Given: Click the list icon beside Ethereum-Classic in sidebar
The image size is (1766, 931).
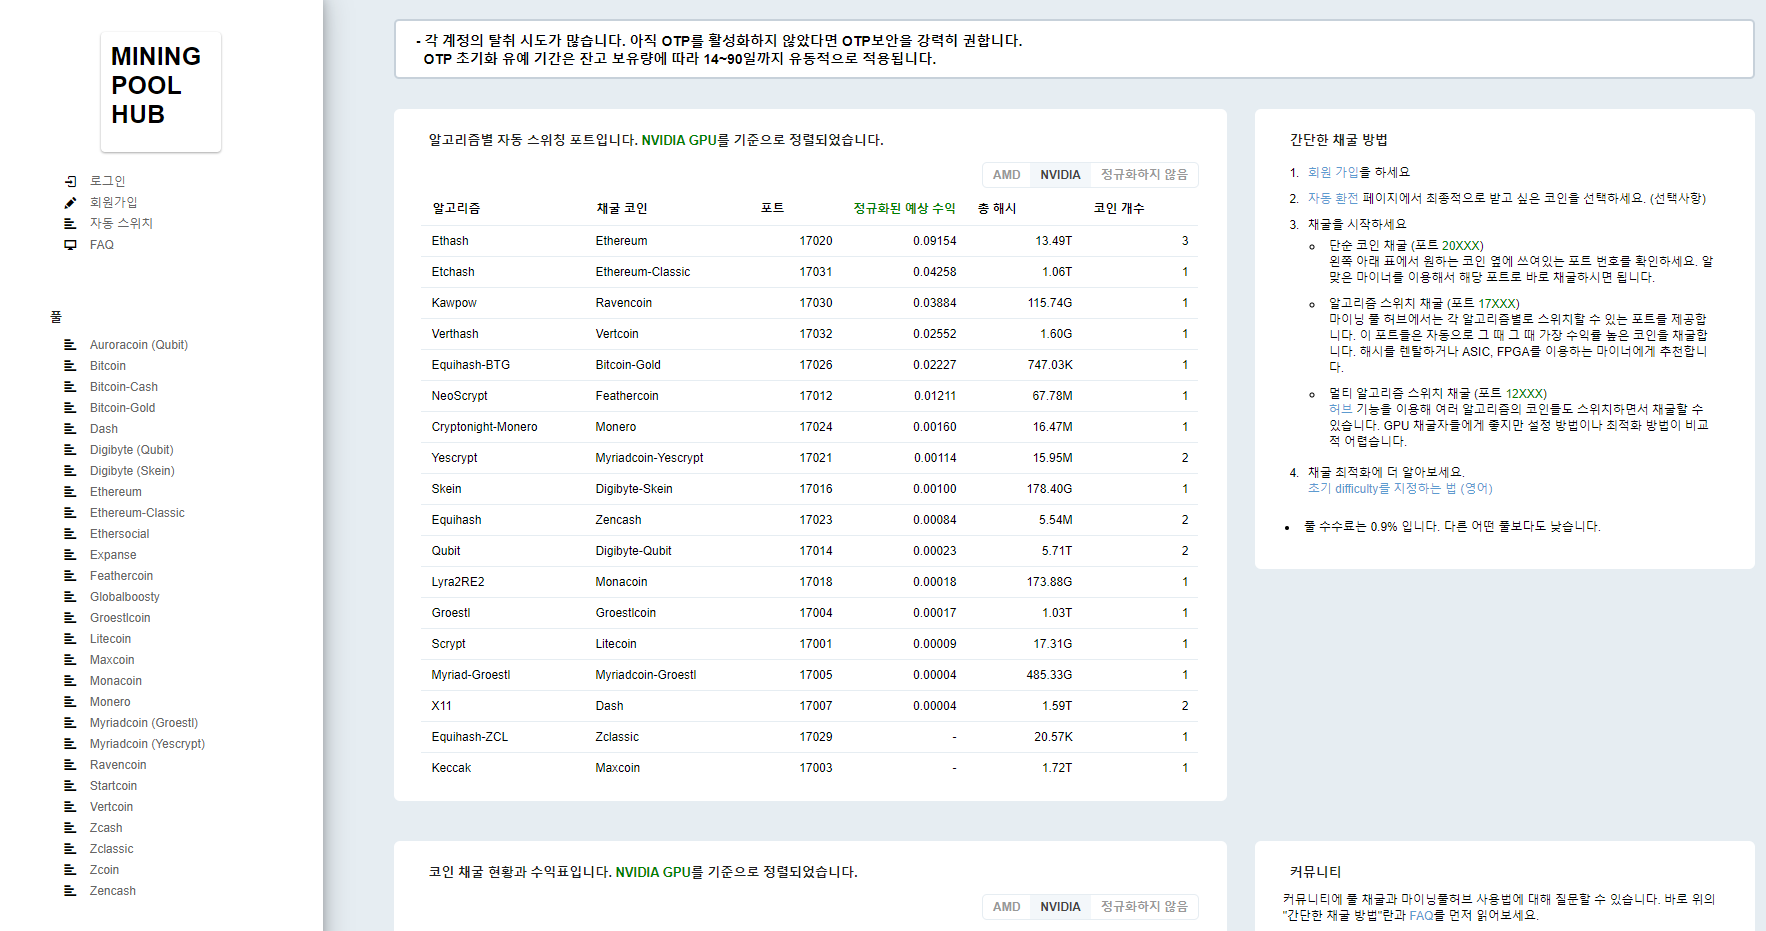Looking at the screenshot, I should click(x=70, y=513).
